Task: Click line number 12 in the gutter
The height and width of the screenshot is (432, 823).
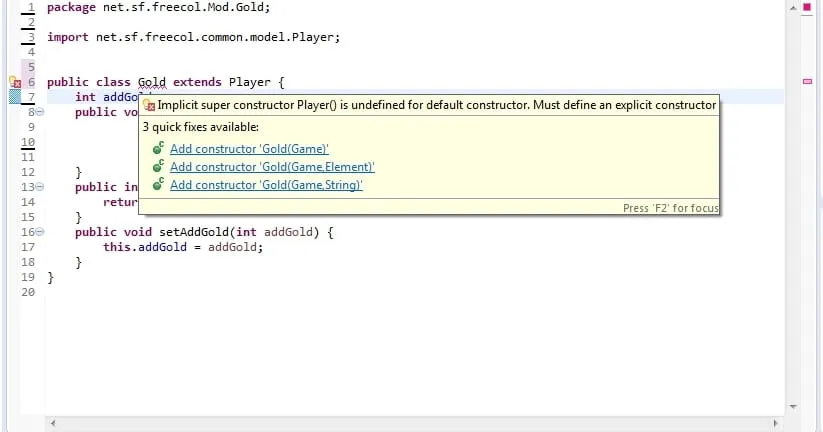Action: click(28, 172)
